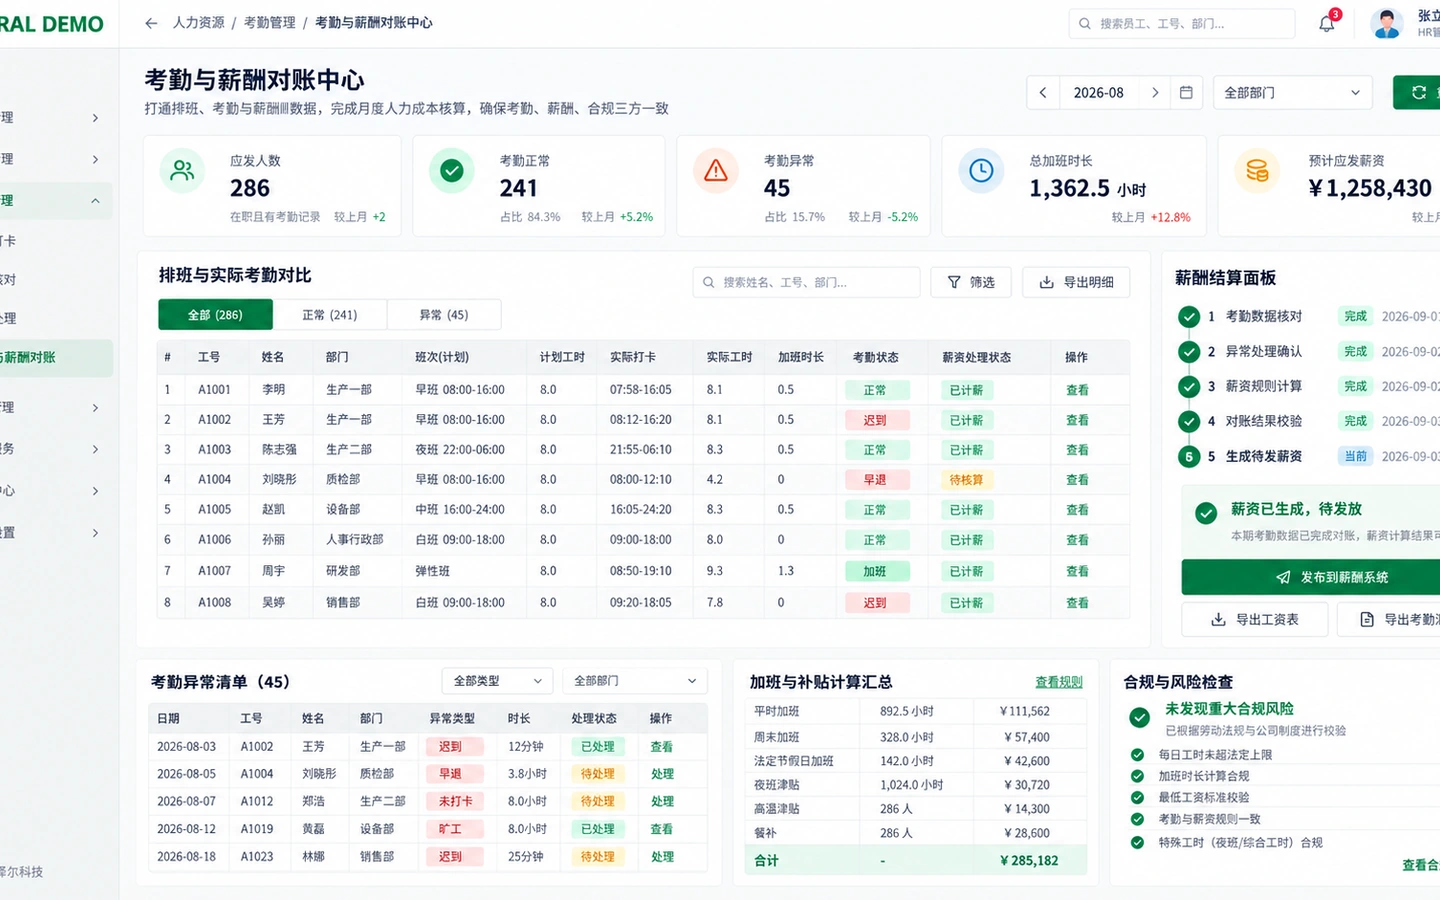Open the user avatar menu
1440x900 pixels.
point(1386,23)
